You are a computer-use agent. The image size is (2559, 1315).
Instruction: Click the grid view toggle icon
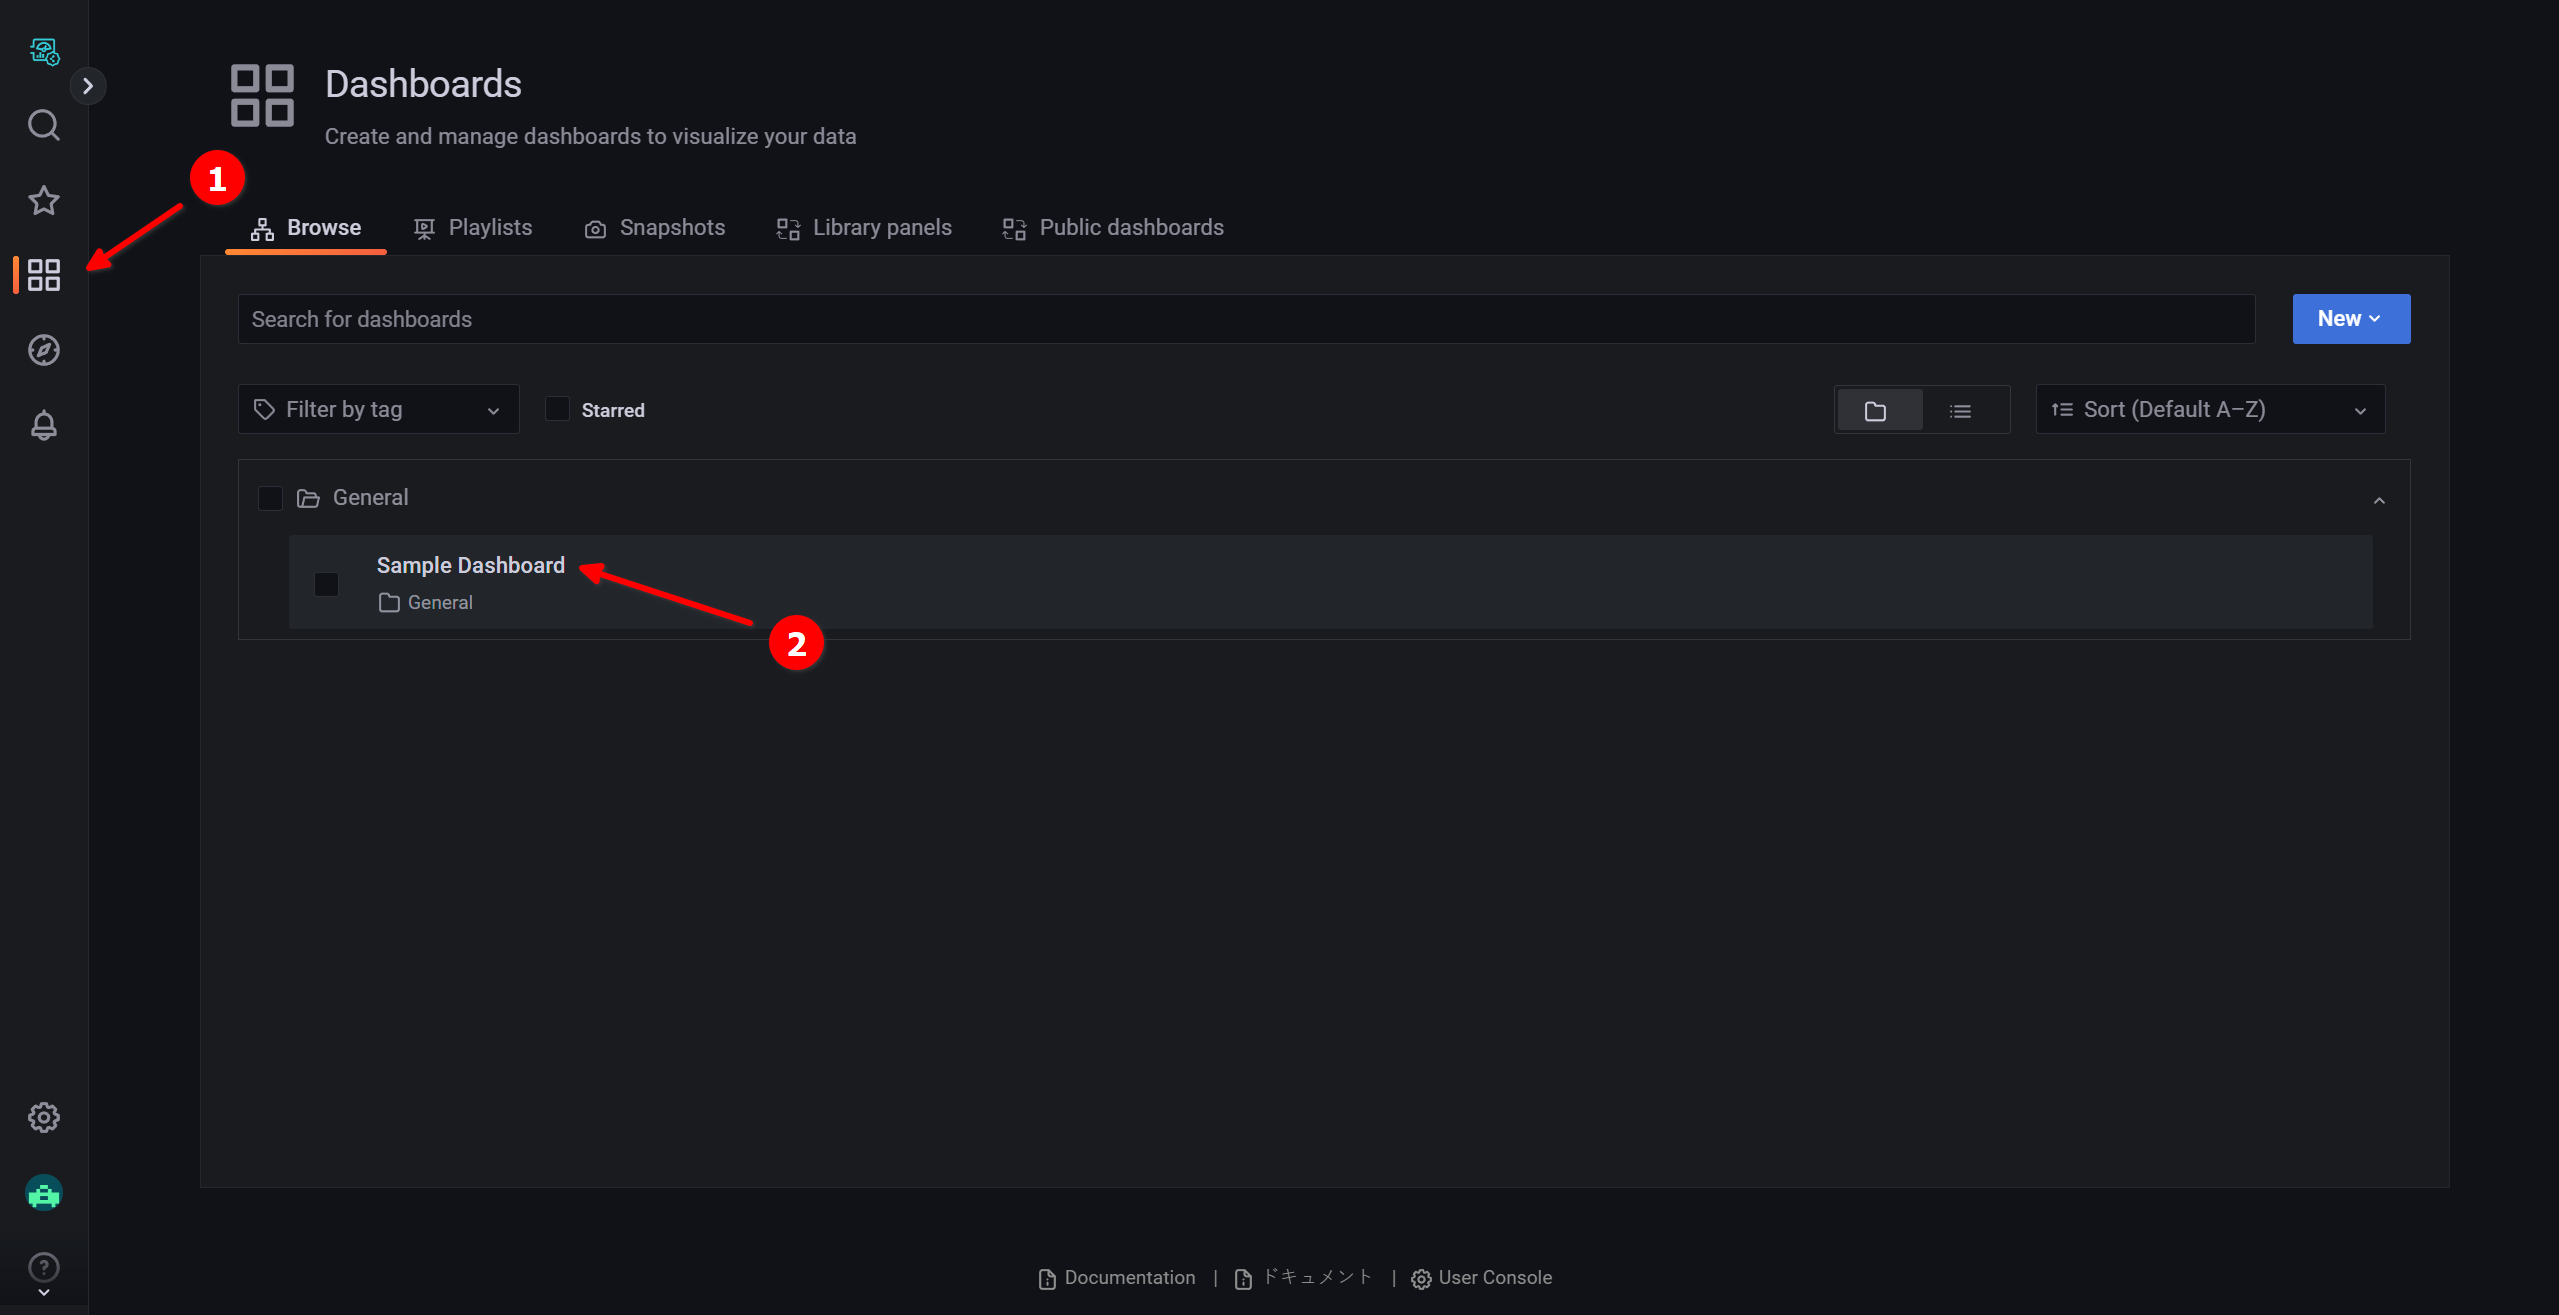point(1880,409)
